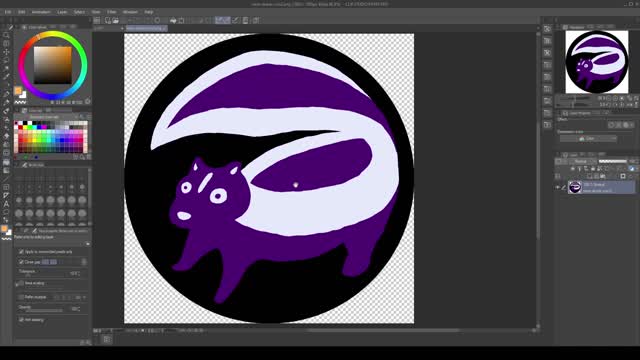
Task: Click the Scale/Rotate icon in command bar
Action: pyautogui.click(x=181, y=20)
